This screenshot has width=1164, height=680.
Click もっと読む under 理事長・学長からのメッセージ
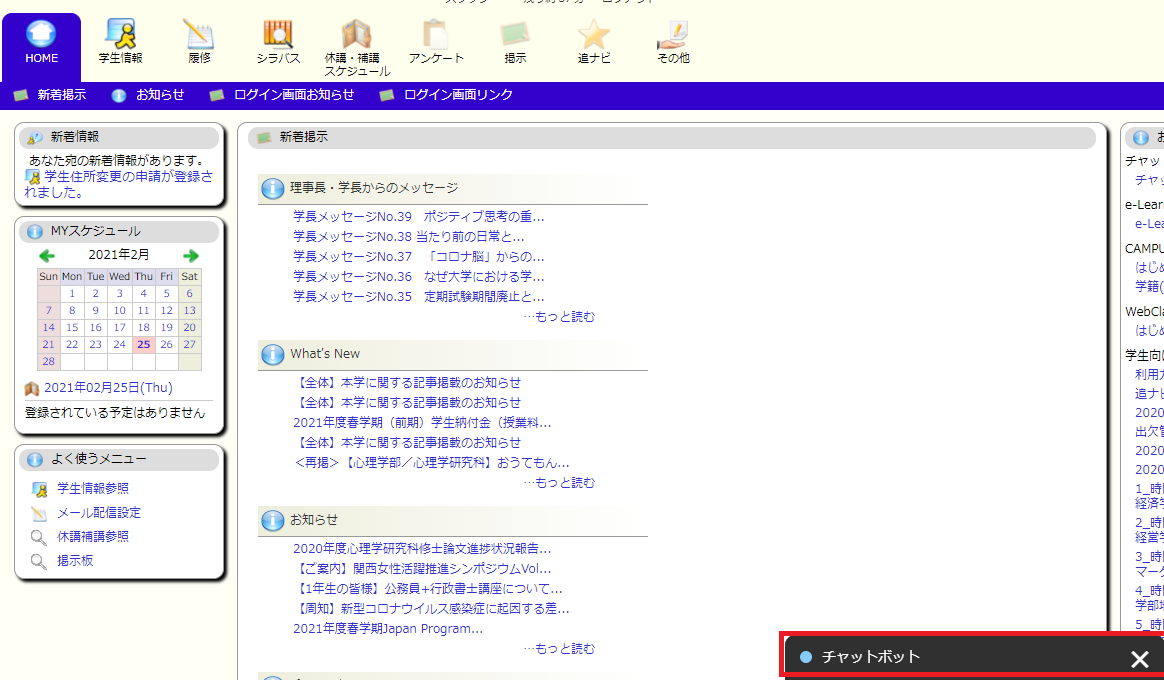pos(559,317)
